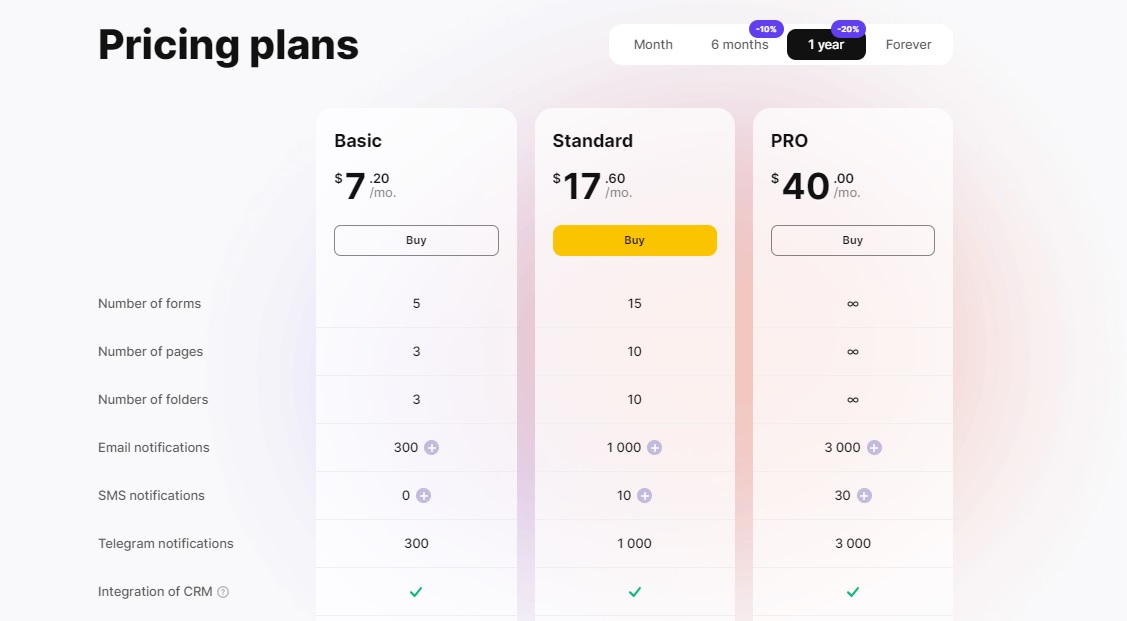The height and width of the screenshot is (621, 1127).
Task: Click the plus icon beside Basic email notifications
Action: click(x=433, y=447)
